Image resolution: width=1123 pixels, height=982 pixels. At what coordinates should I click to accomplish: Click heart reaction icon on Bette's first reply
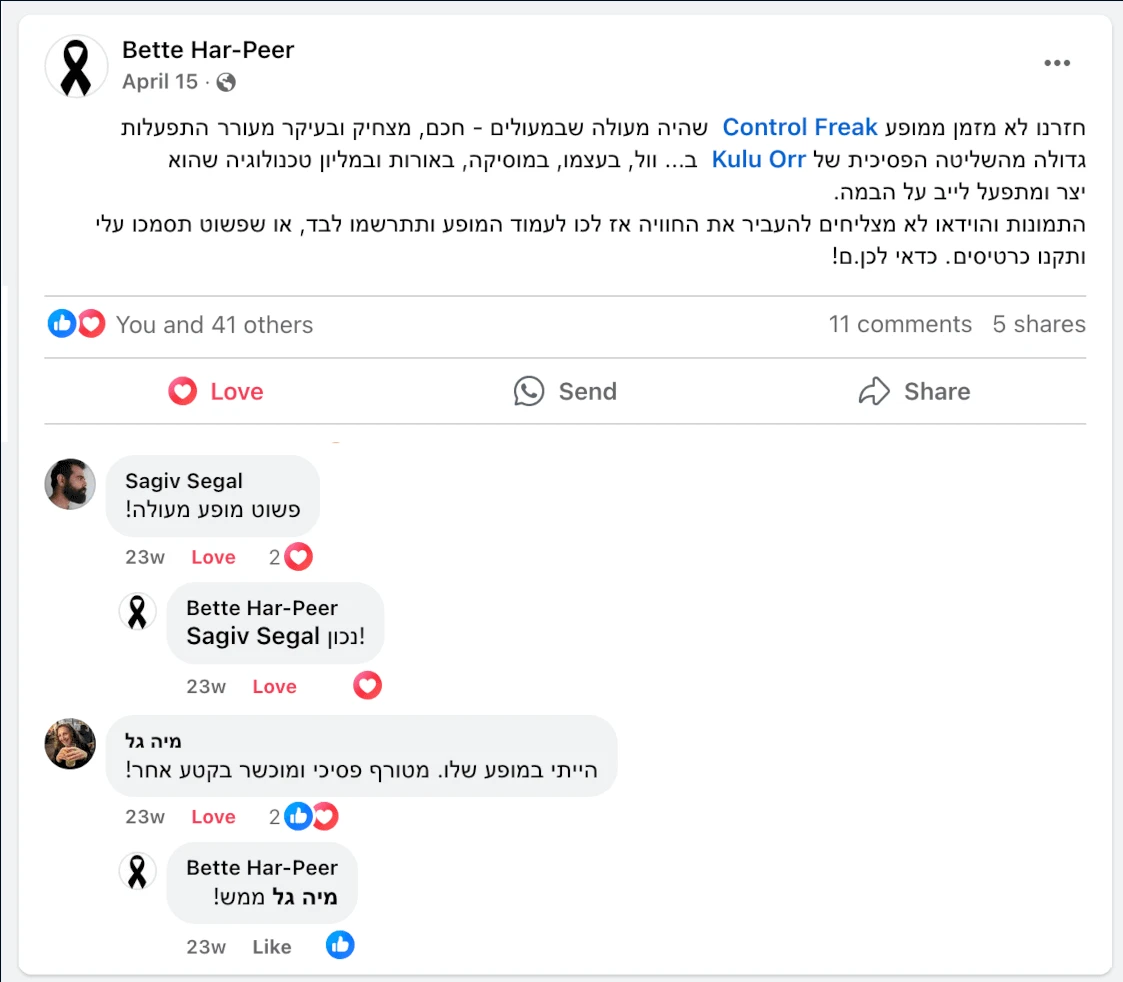pyautogui.click(x=367, y=685)
